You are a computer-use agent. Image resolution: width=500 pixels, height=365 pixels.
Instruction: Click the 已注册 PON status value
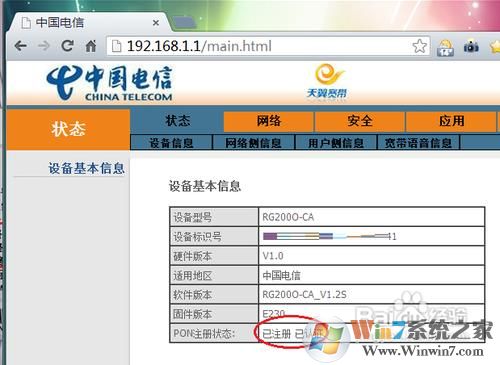coord(277,333)
